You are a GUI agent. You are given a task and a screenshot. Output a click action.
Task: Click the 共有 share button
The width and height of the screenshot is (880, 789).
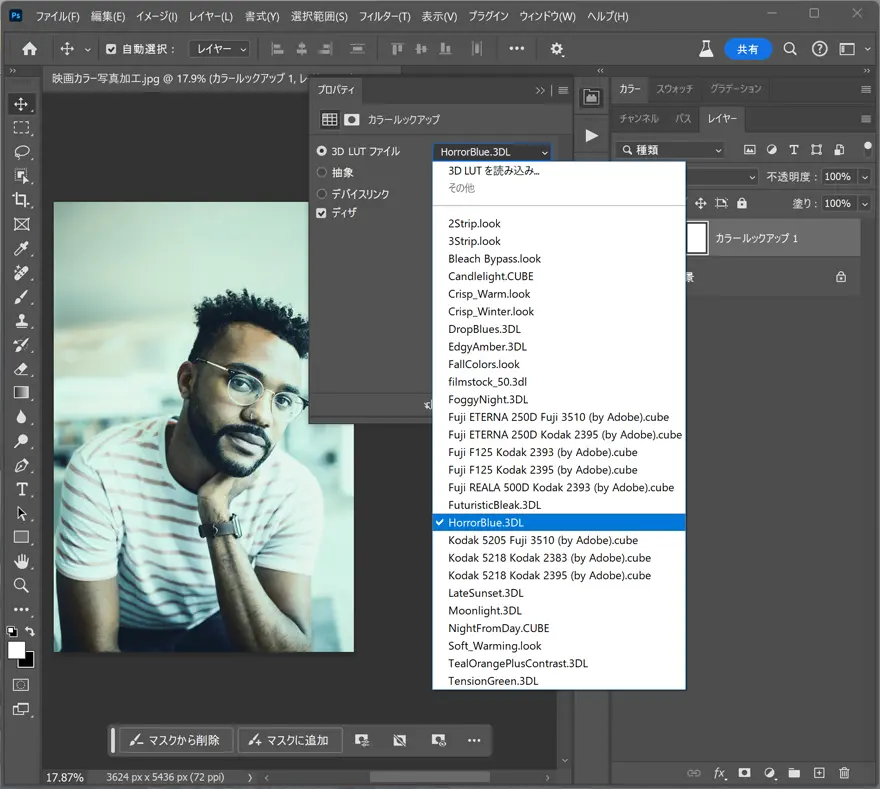coord(747,49)
